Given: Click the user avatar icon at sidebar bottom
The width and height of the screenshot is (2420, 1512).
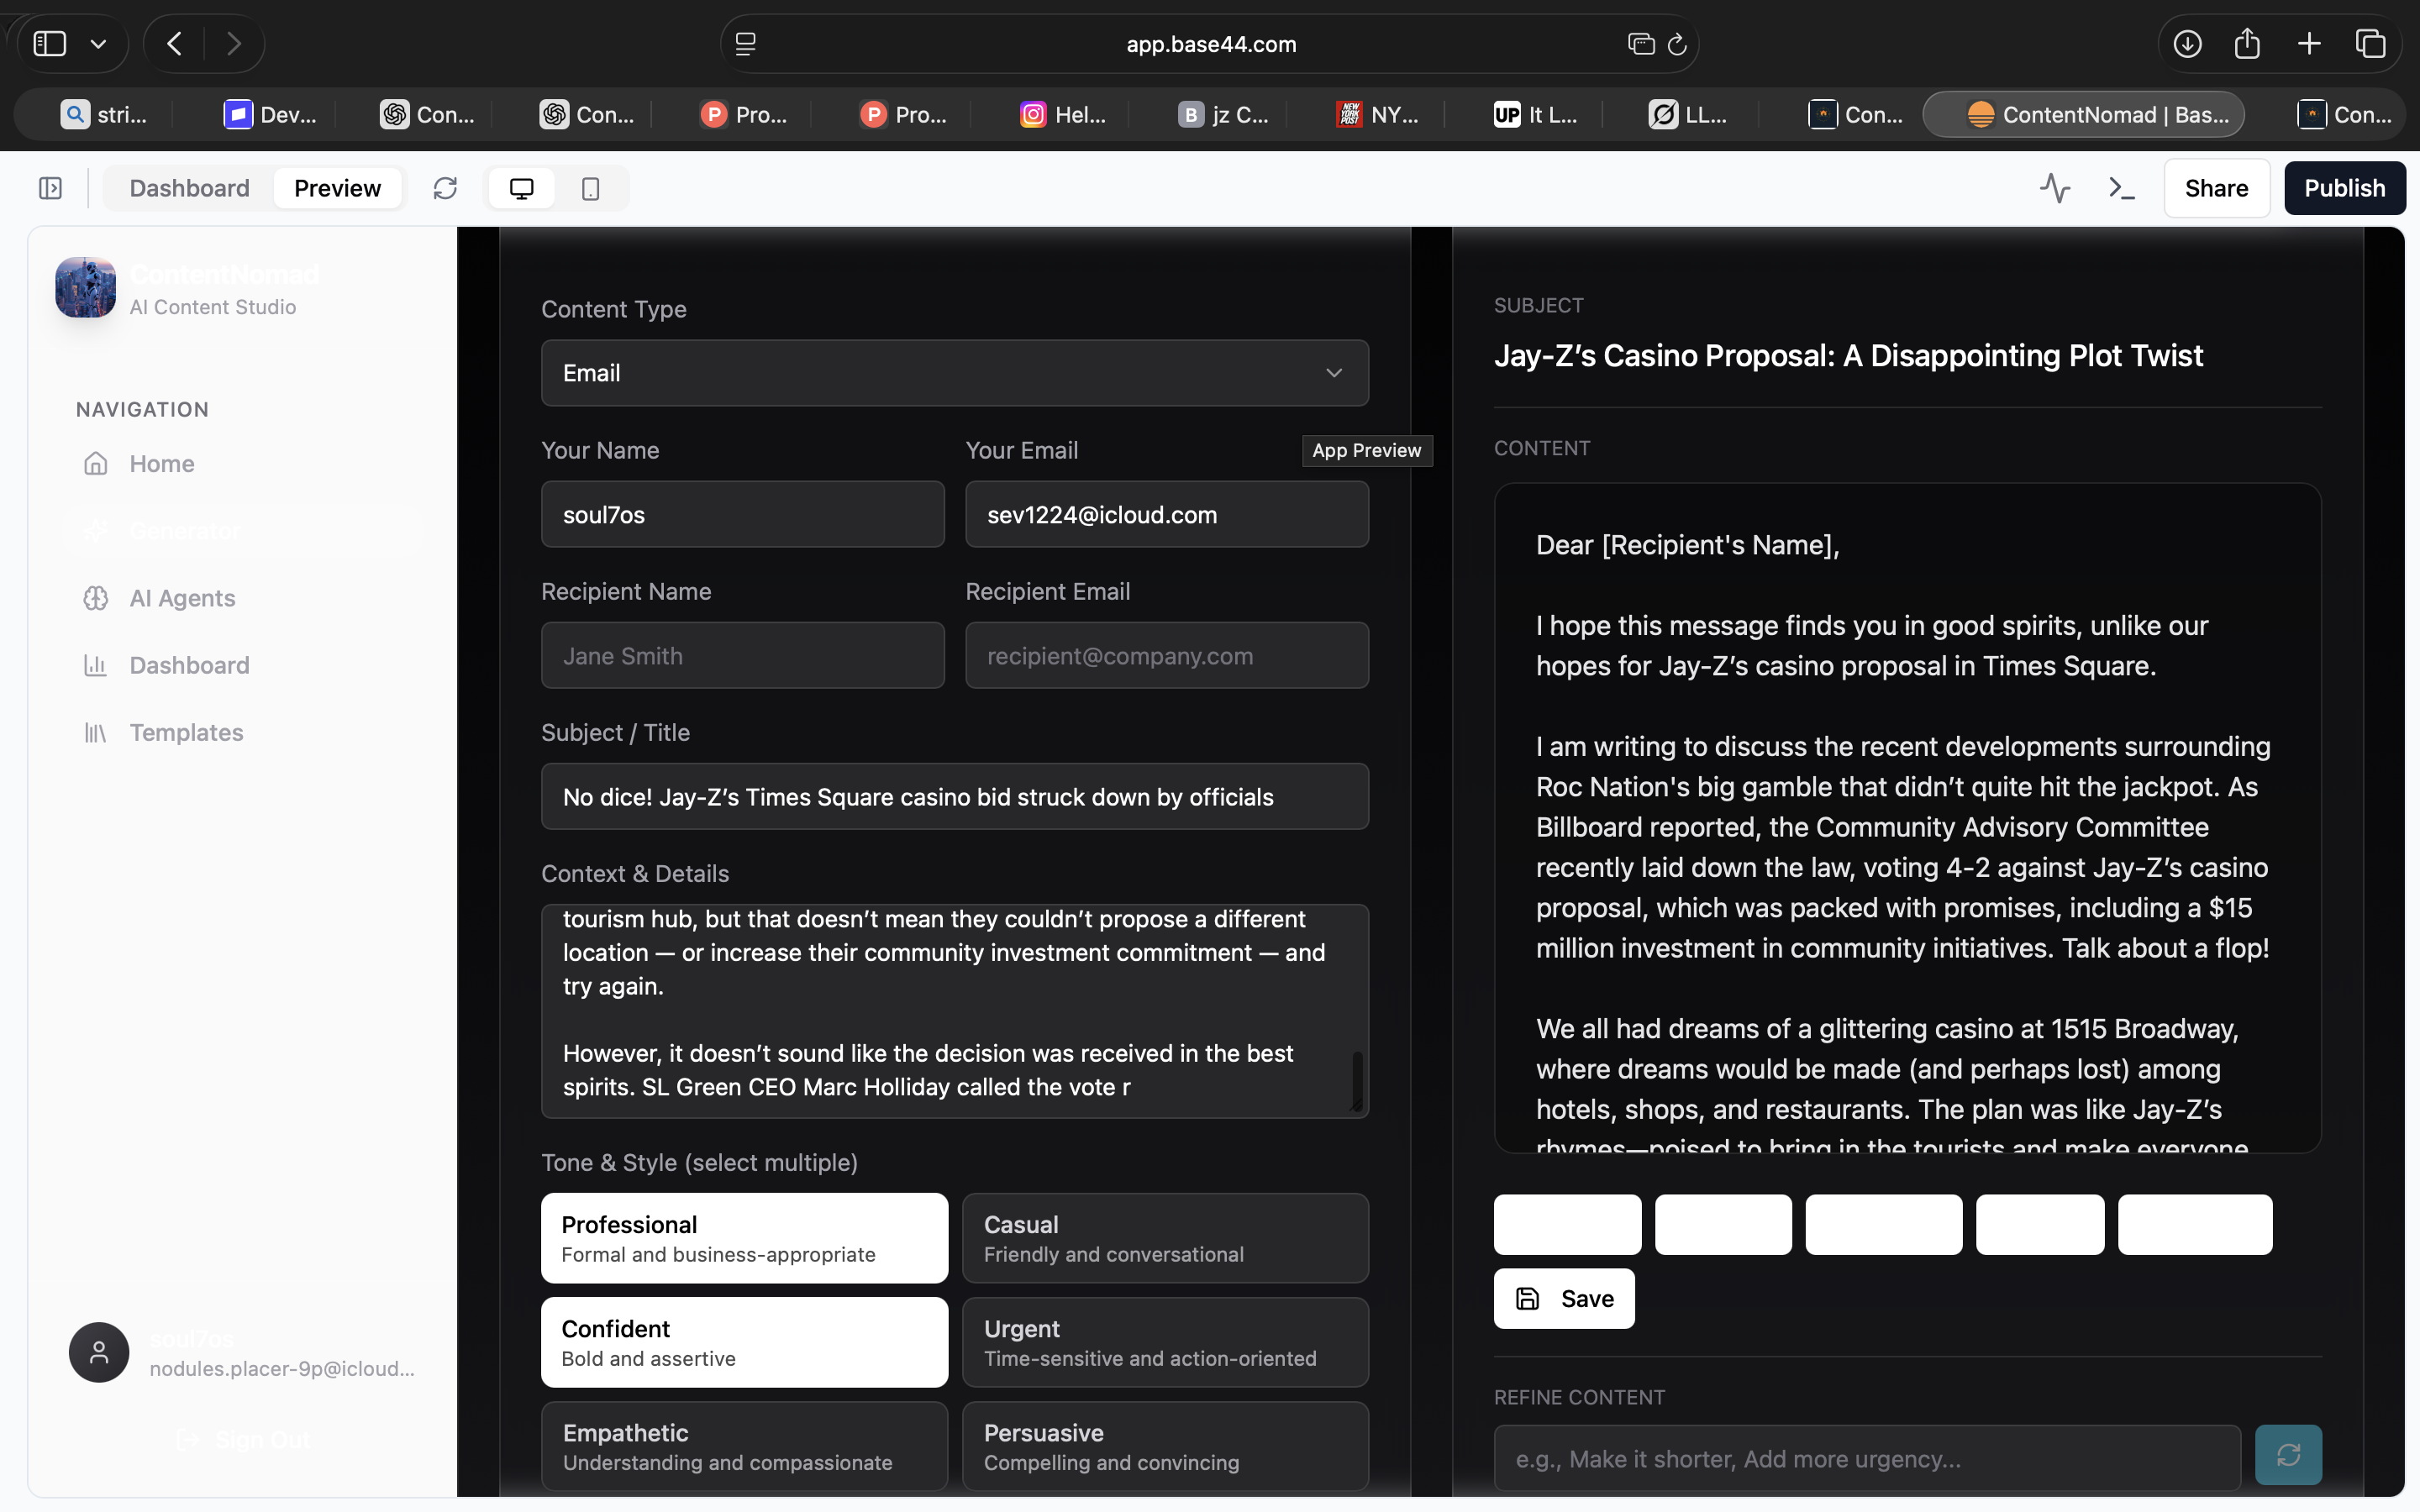Looking at the screenshot, I should pyautogui.click(x=98, y=1352).
